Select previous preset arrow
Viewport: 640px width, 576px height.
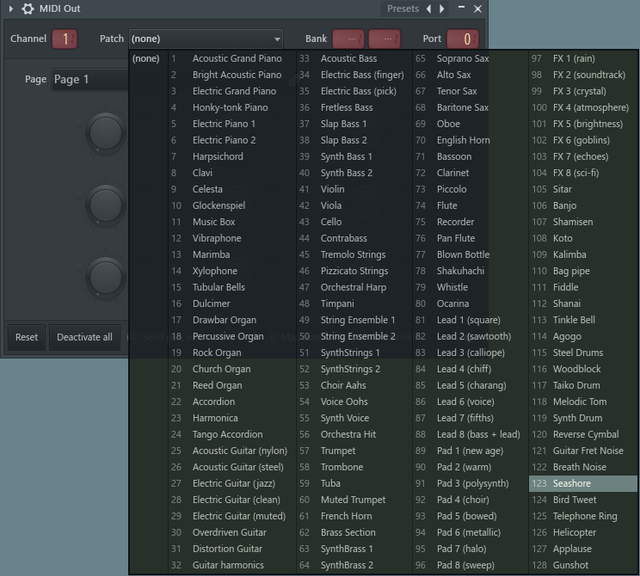[x=429, y=9]
